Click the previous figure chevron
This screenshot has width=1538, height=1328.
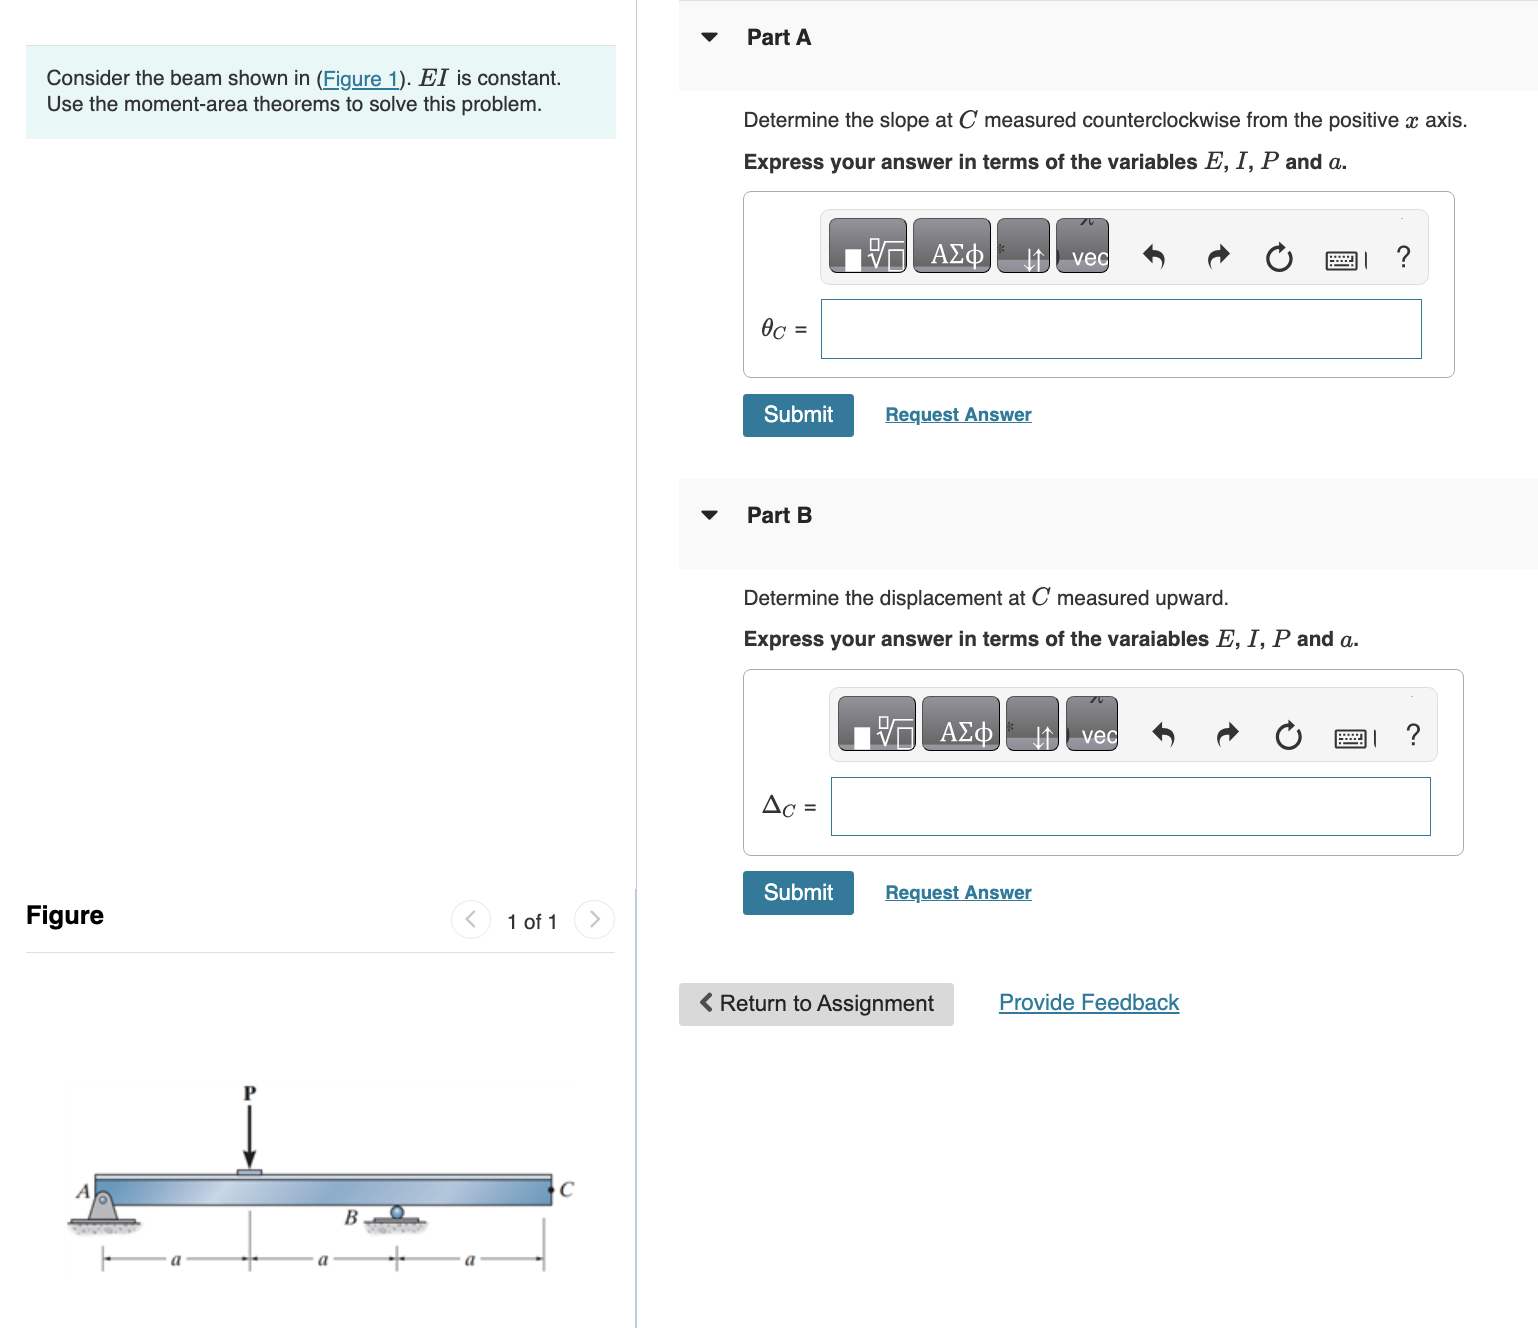[470, 919]
